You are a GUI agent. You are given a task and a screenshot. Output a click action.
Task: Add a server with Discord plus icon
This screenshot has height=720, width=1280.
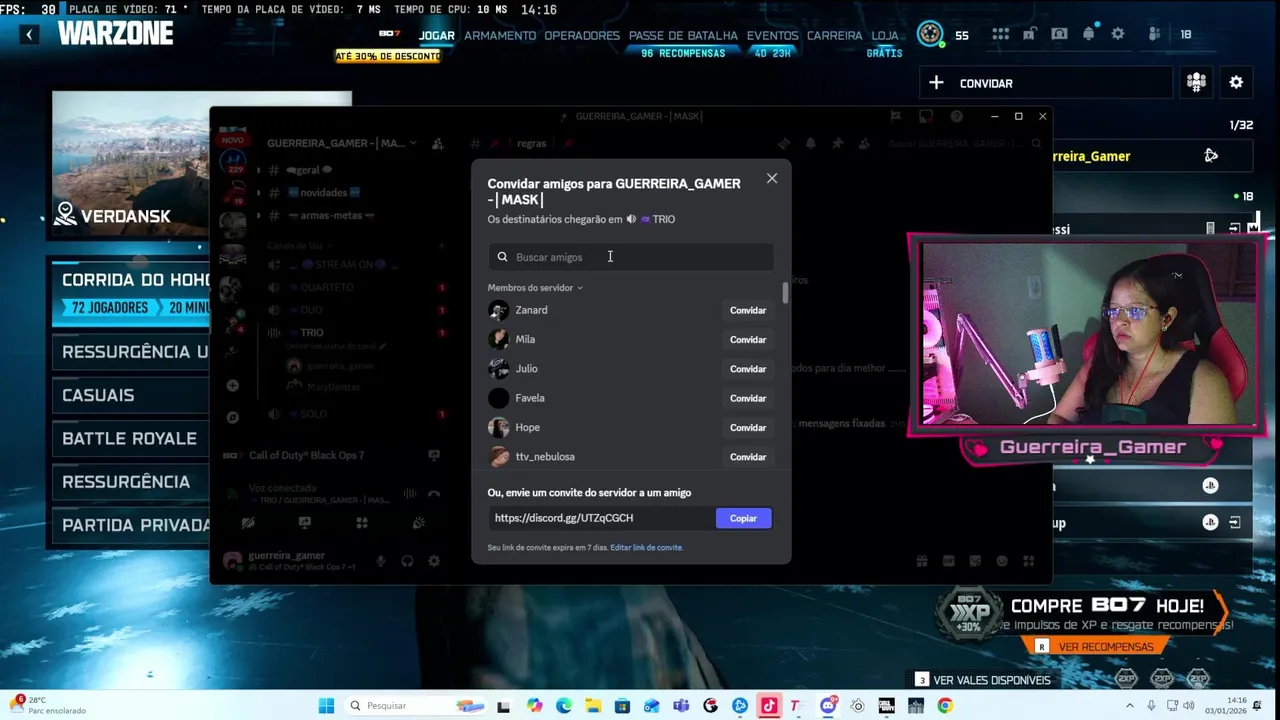click(x=232, y=385)
